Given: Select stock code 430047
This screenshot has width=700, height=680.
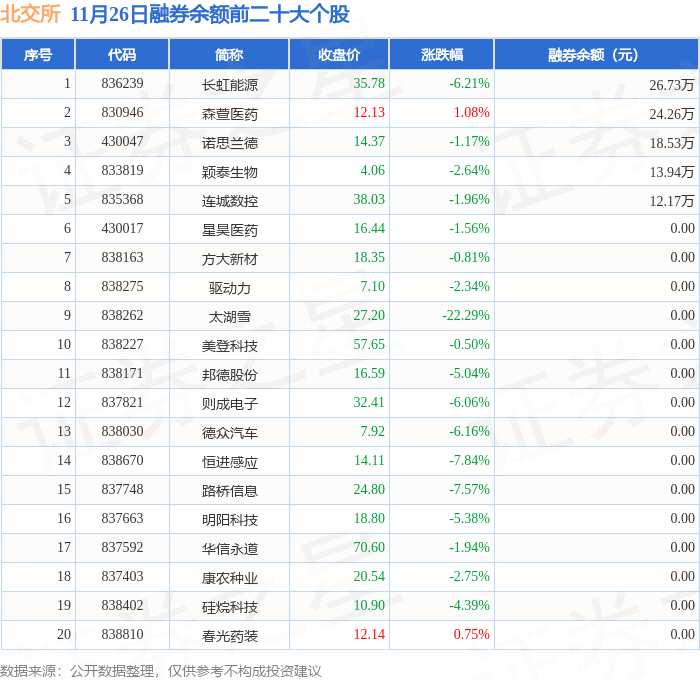Looking at the screenshot, I should click(x=122, y=142).
